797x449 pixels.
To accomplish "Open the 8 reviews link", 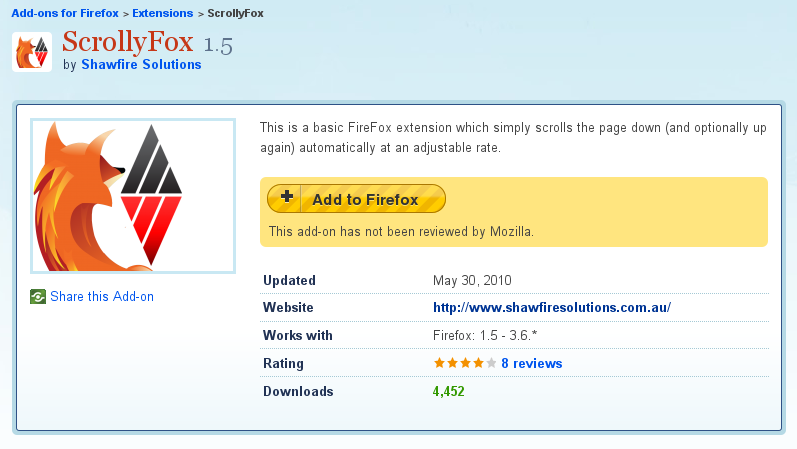I will coord(532,364).
